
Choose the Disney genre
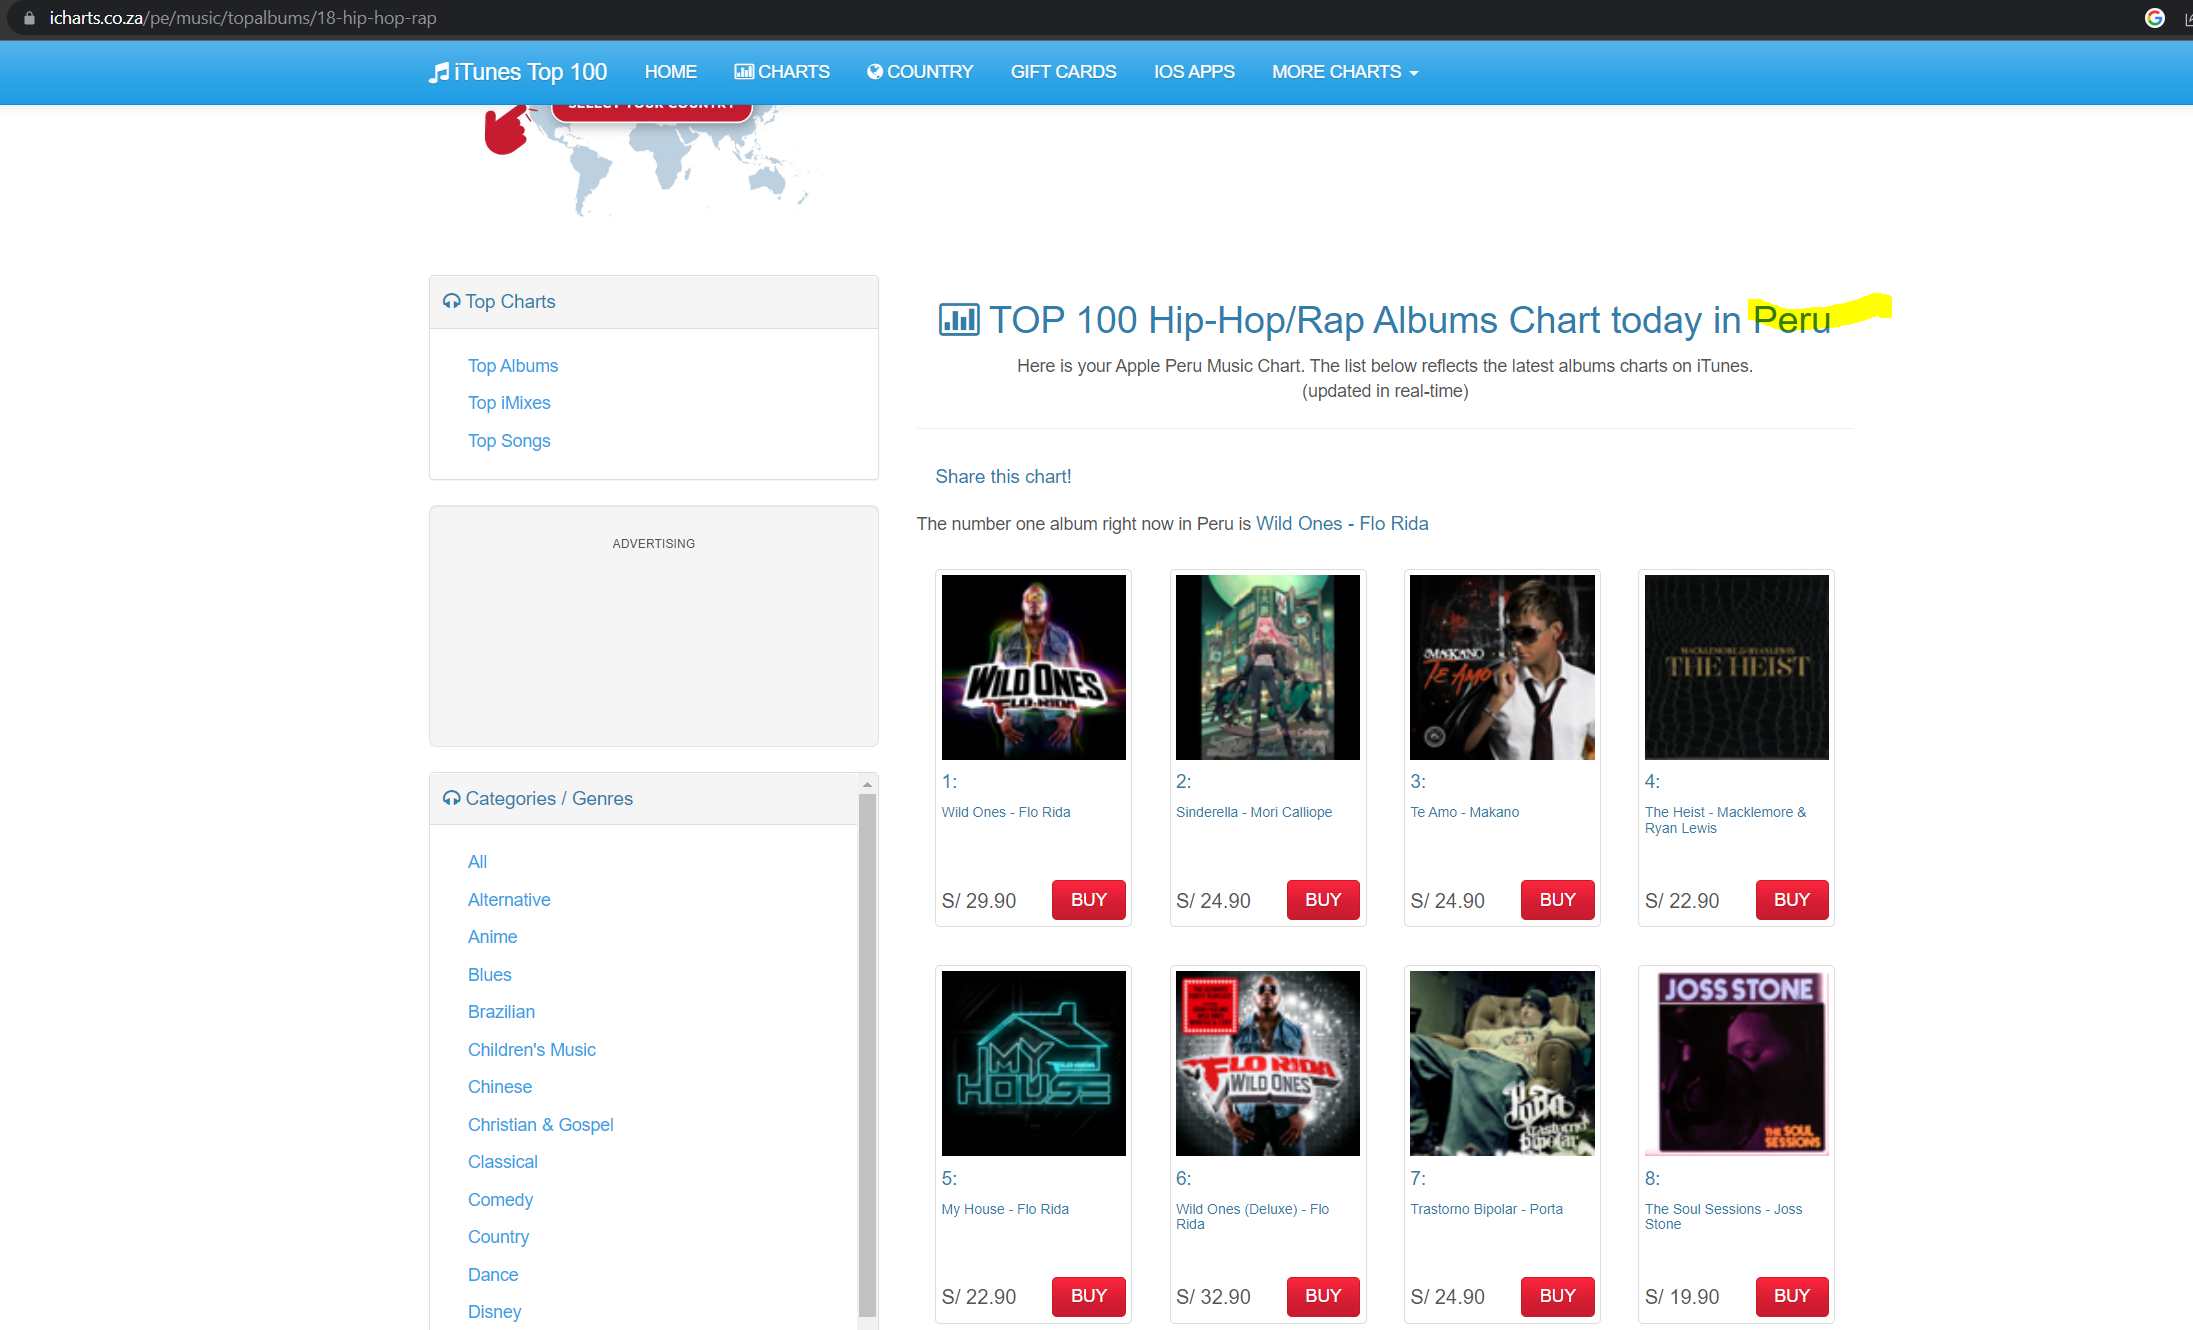click(494, 1312)
